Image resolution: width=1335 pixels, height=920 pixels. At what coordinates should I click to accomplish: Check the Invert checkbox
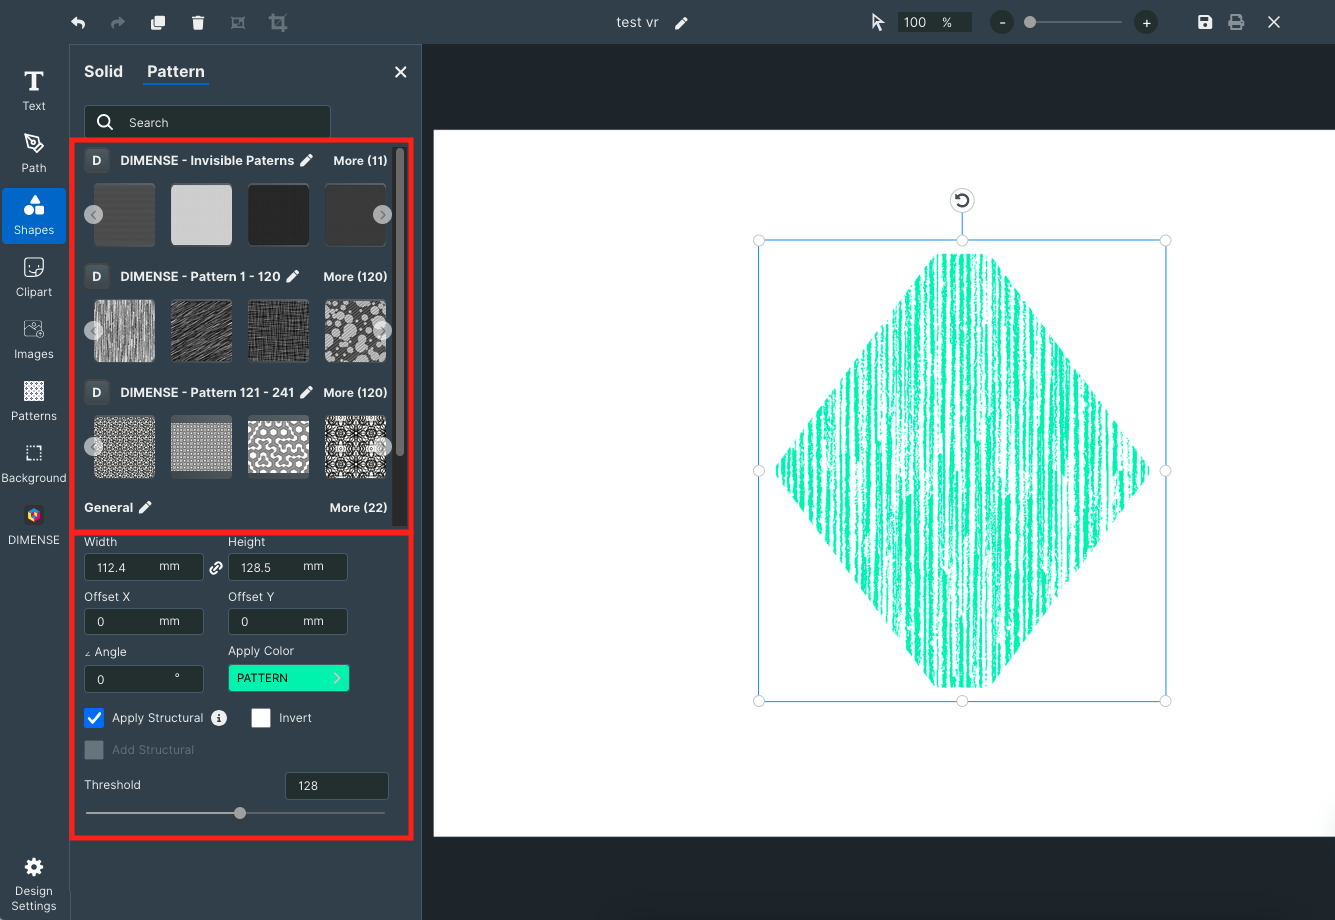tap(261, 718)
